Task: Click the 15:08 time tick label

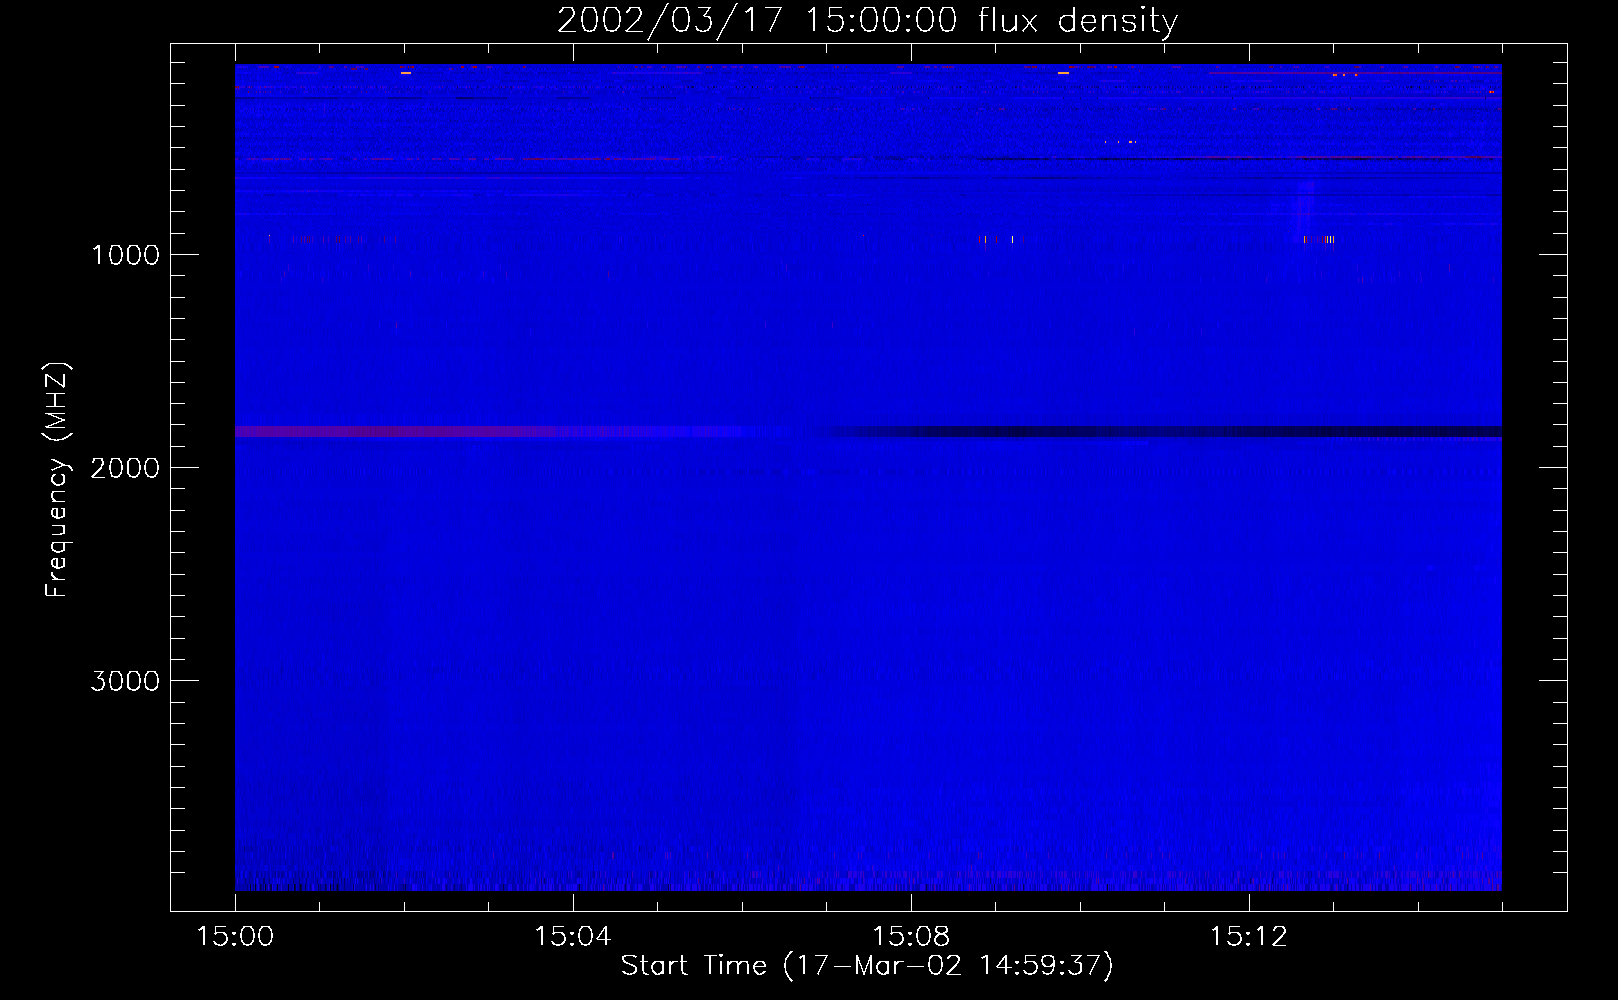Action: [910, 937]
